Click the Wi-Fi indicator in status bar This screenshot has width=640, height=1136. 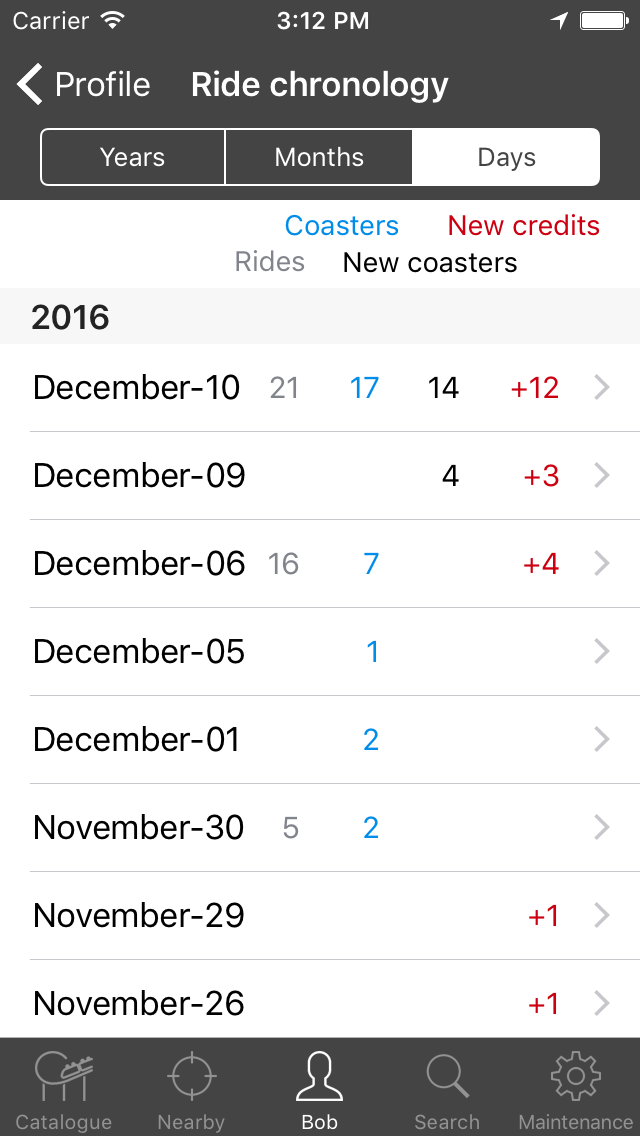[x=114, y=19]
